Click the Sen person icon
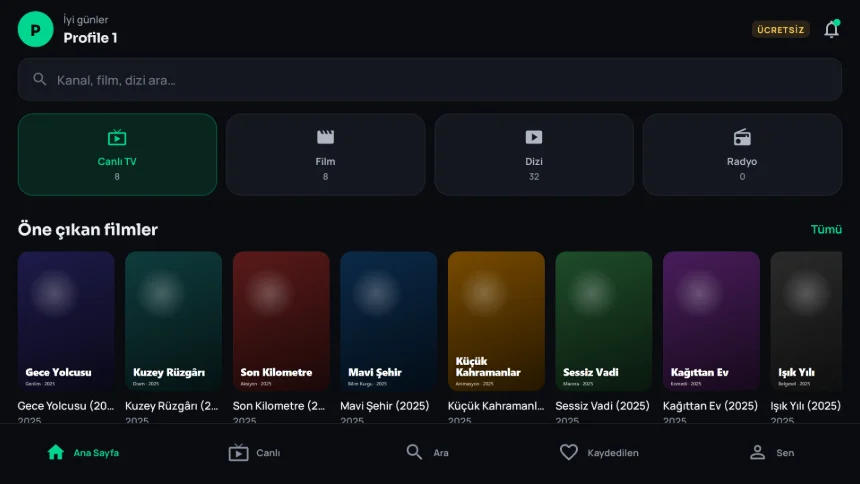 [x=757, y=452]
